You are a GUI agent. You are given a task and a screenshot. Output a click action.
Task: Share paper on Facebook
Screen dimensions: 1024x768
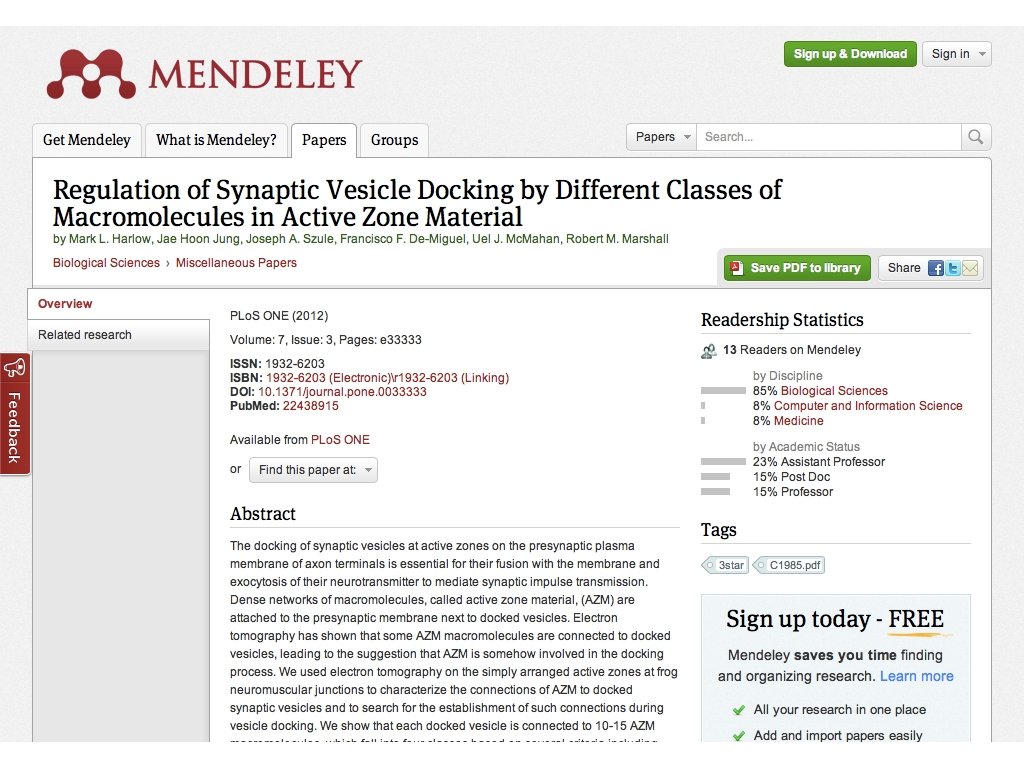click(936, 268)
